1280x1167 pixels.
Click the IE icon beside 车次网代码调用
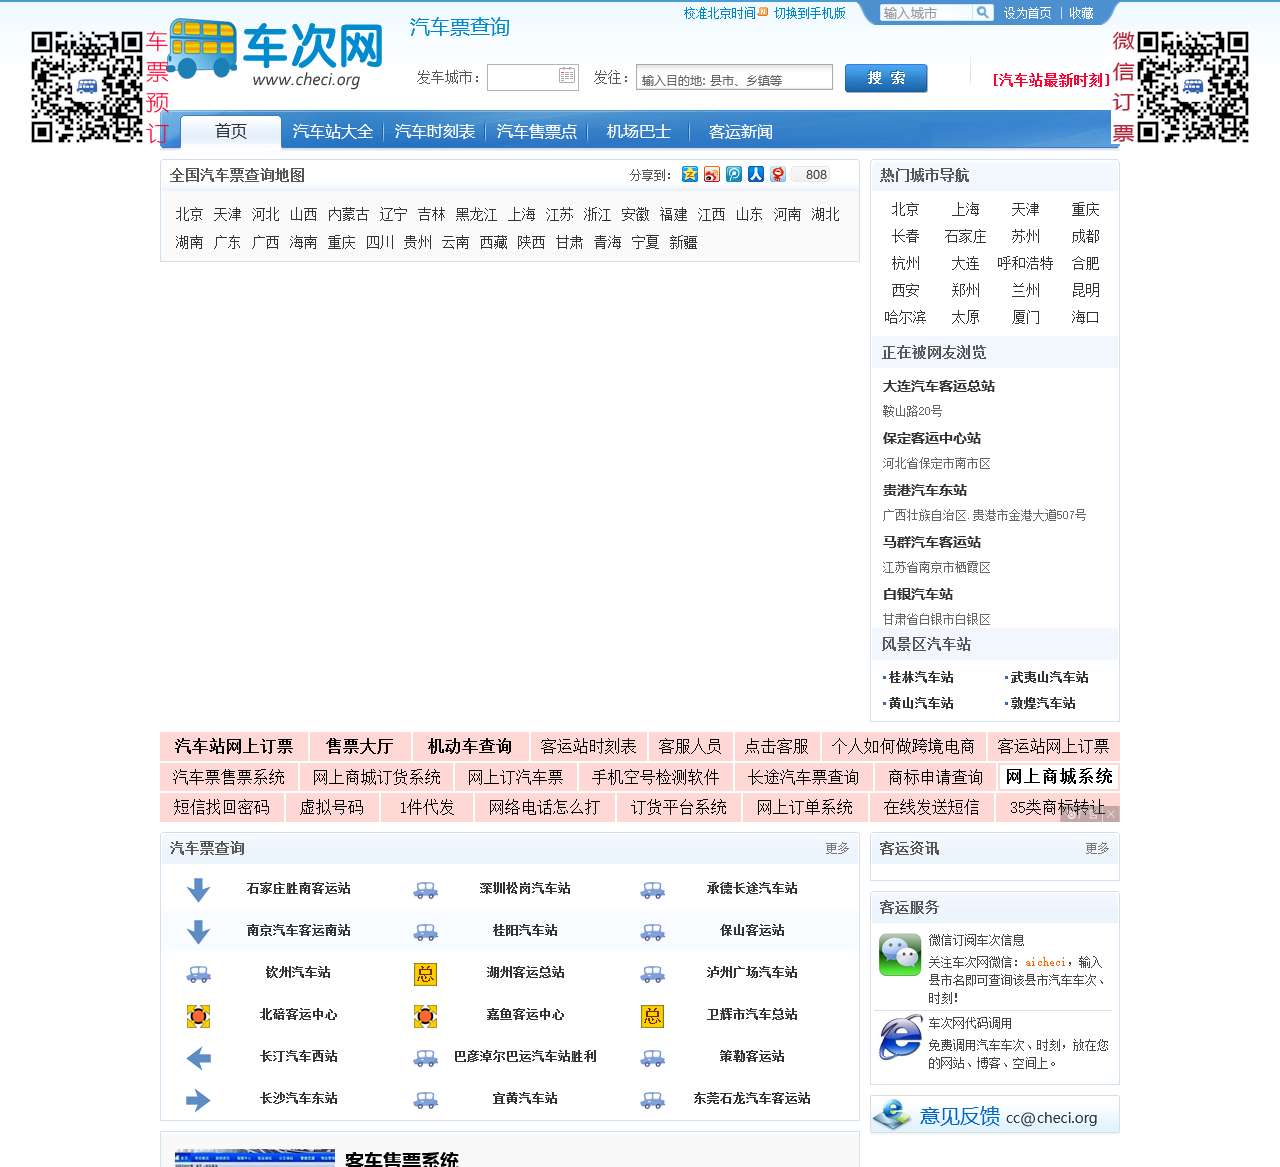pyautogui.click(x=900, y=1037)
